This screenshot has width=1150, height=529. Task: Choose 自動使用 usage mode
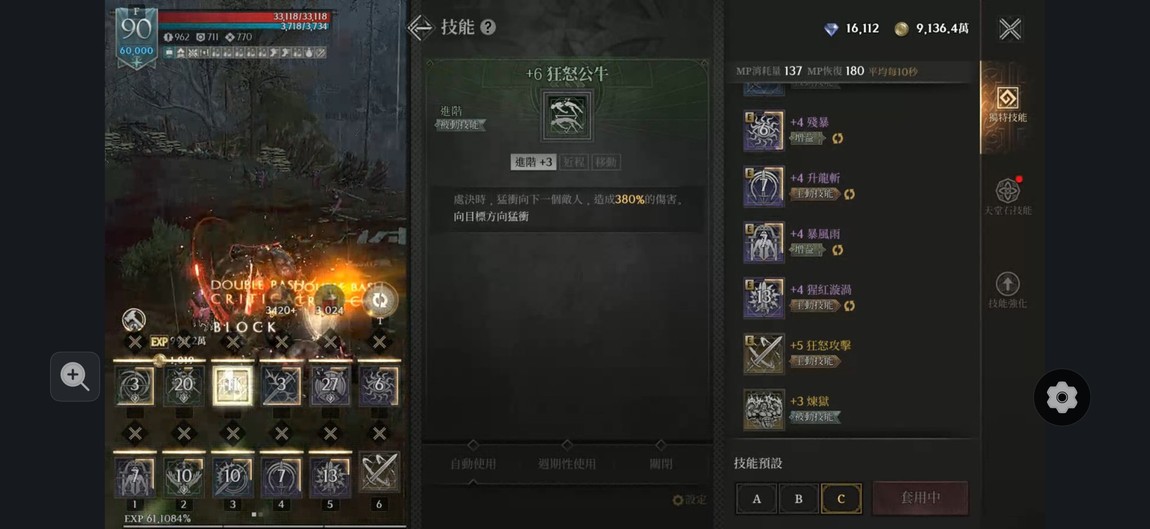[473, 464]
